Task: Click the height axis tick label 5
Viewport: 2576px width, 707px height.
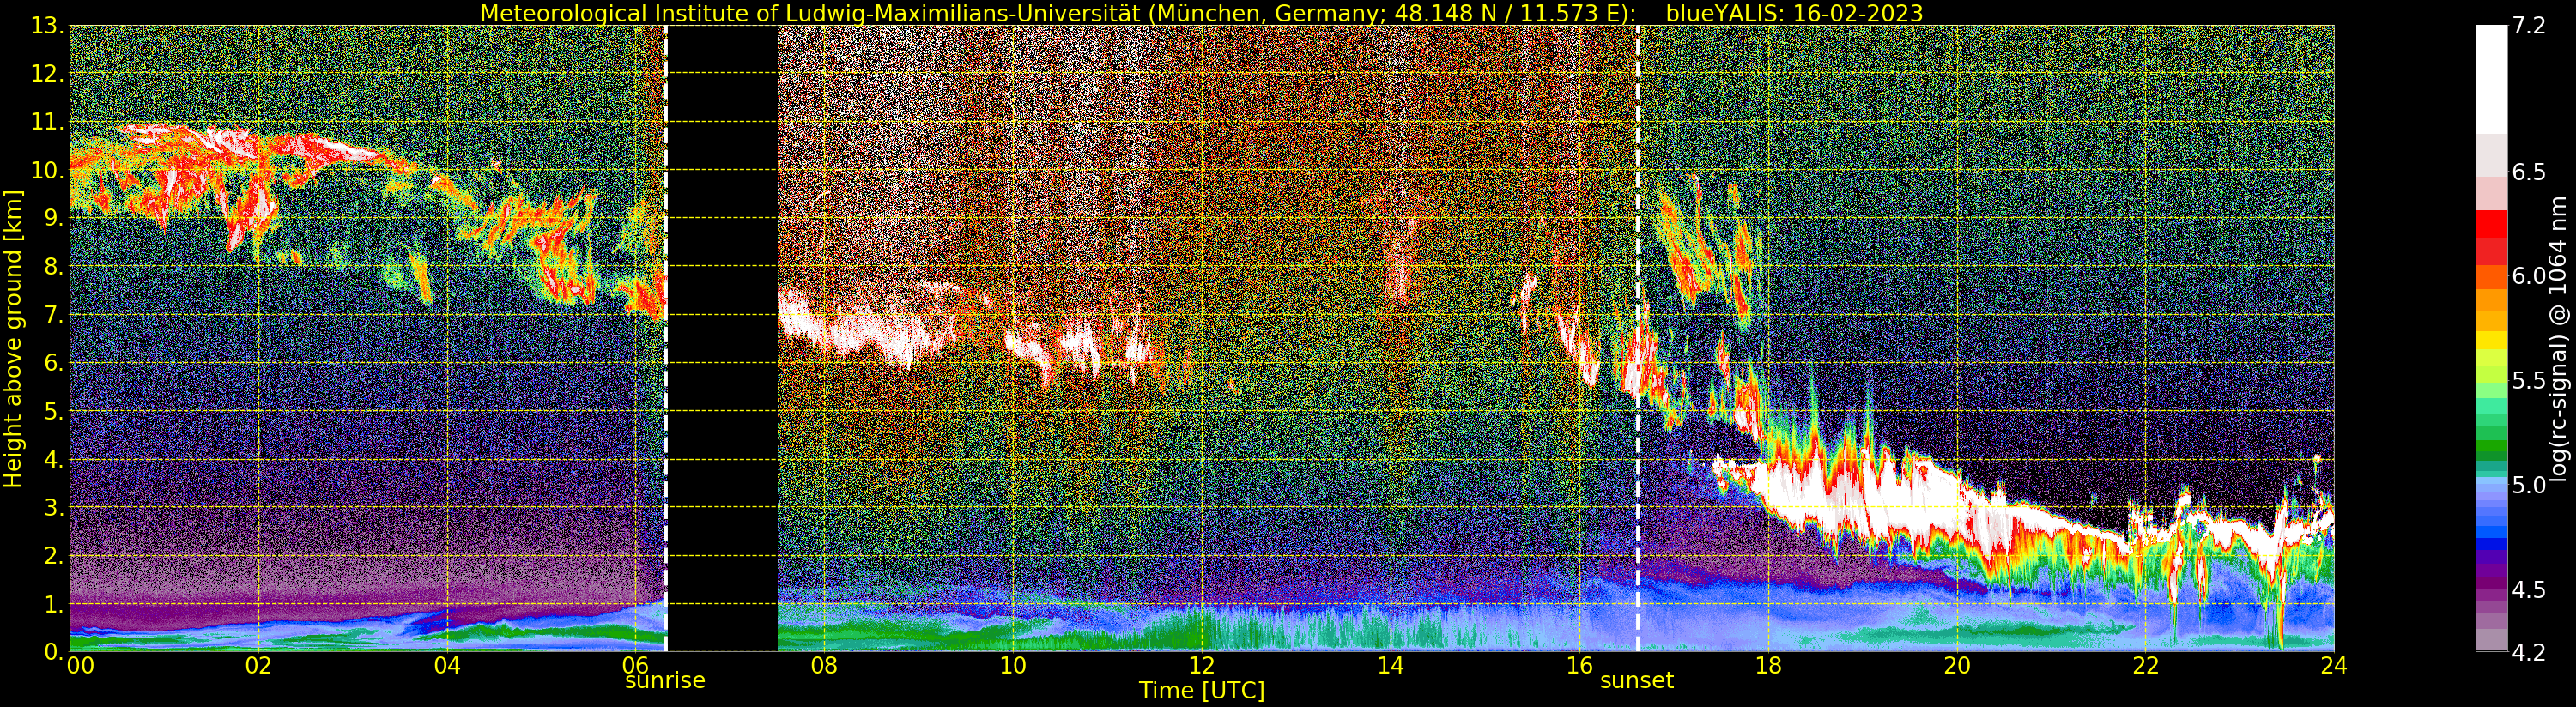Action: click(x=56, y=411)
